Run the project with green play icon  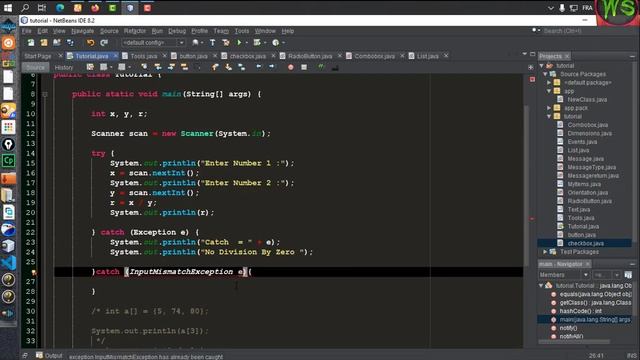tap(239, 42)
